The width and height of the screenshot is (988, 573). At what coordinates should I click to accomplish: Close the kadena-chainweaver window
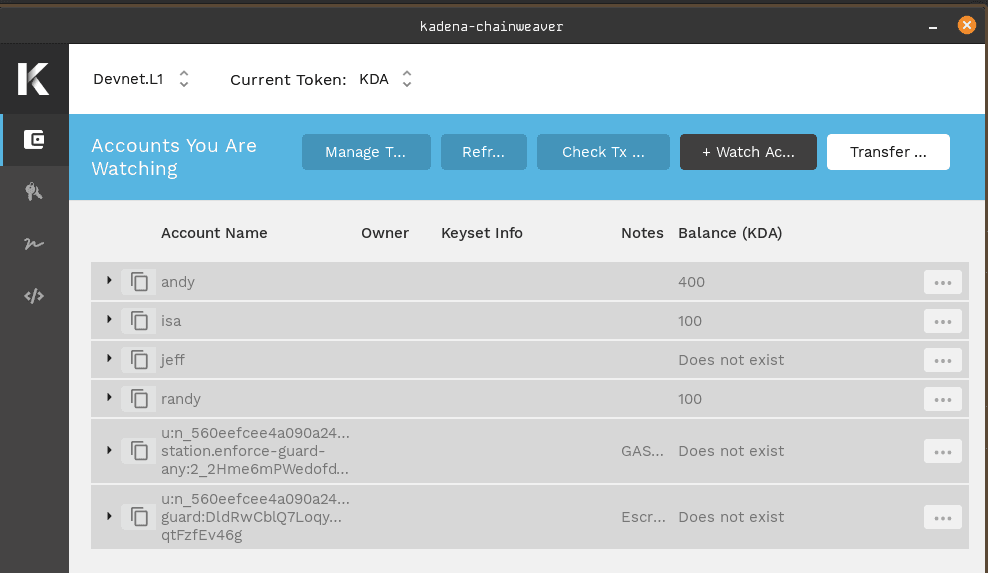(x=967, y=25)
